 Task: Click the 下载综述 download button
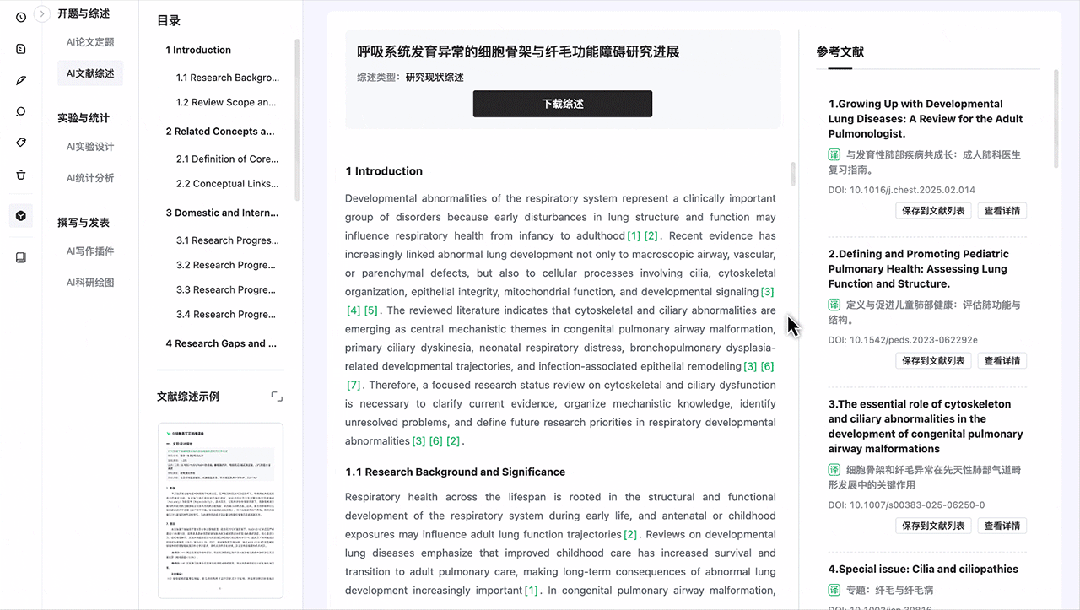(x=562, y=103)
